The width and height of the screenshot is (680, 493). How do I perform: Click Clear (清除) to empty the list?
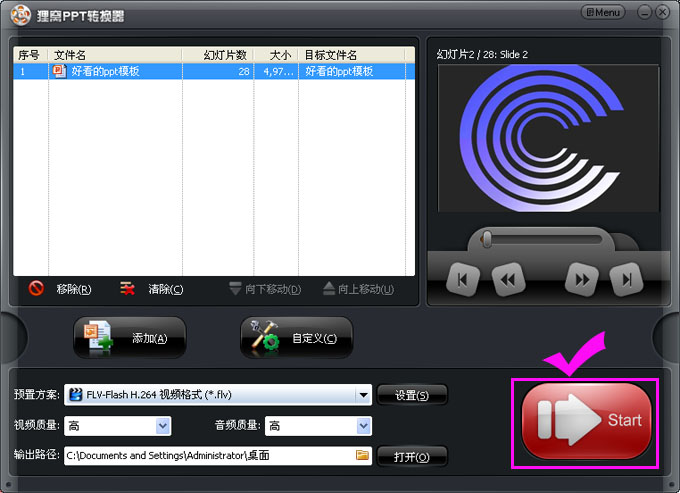[166, 289]
